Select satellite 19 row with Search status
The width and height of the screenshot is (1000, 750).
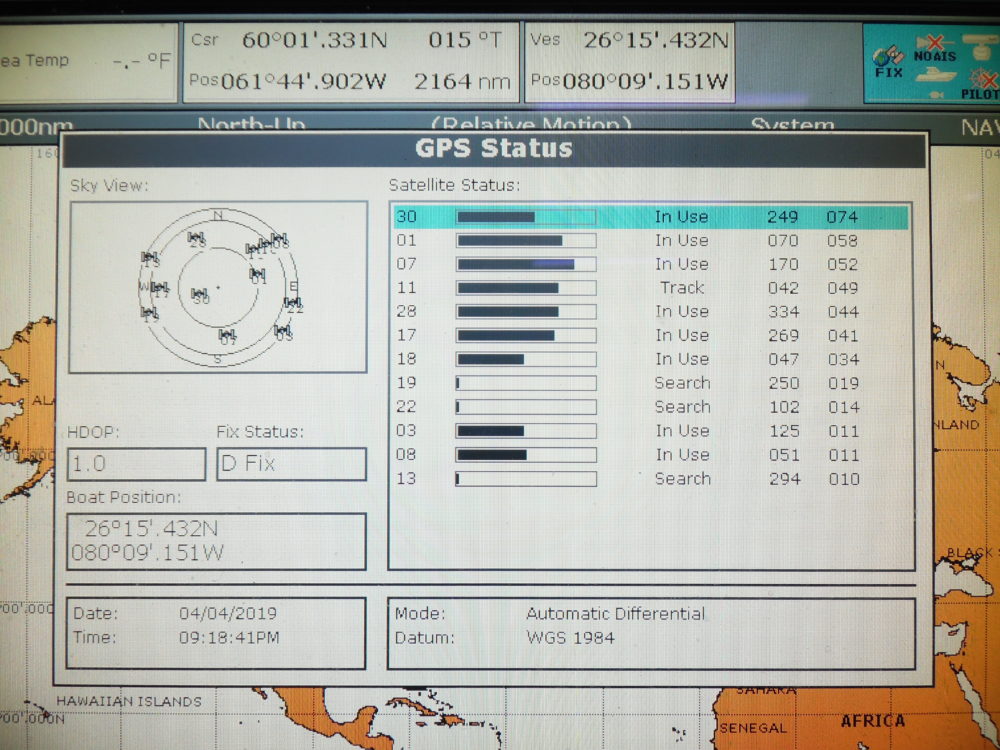[651, 383]
